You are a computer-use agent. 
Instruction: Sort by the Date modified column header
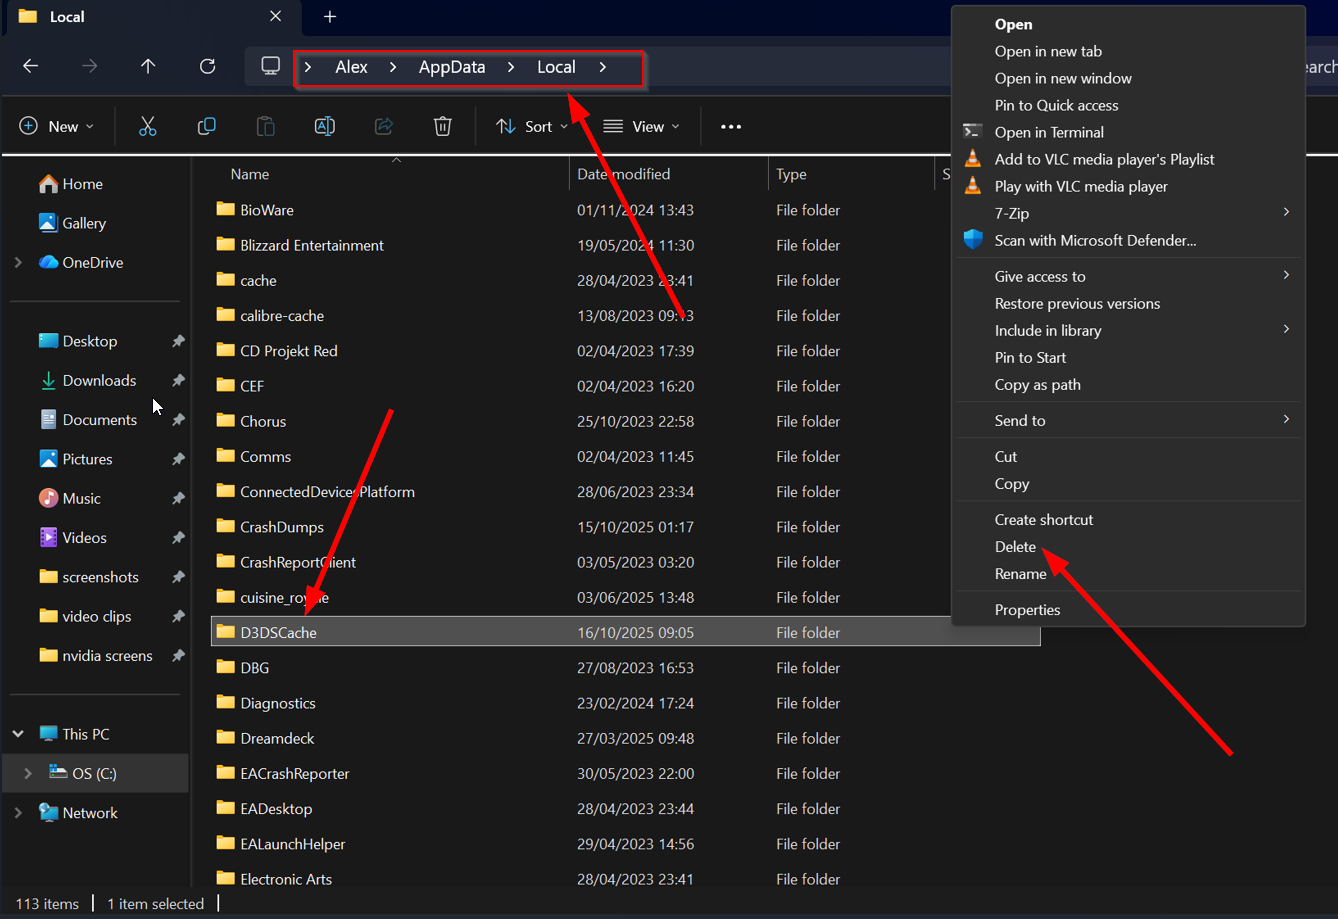click(624, 174)
